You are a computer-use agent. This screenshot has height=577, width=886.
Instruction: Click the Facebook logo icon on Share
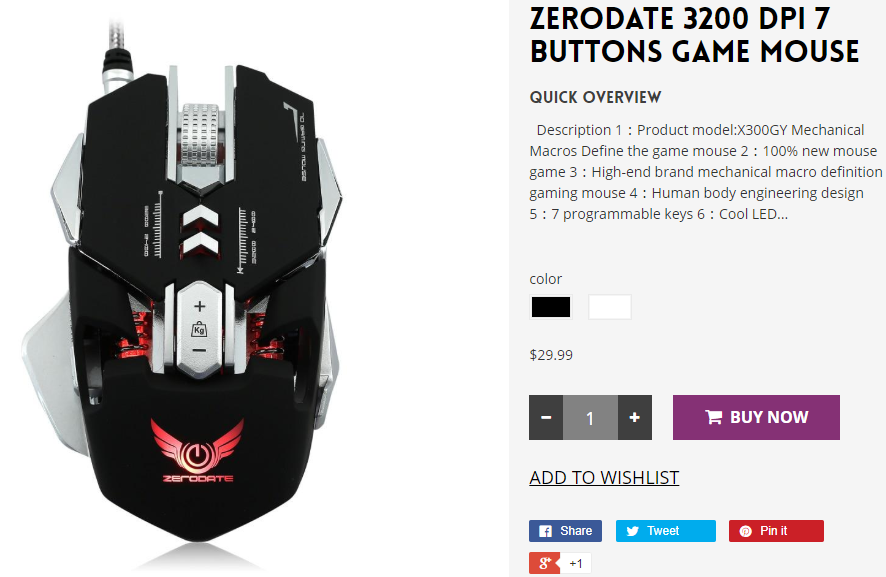point(545,531)
